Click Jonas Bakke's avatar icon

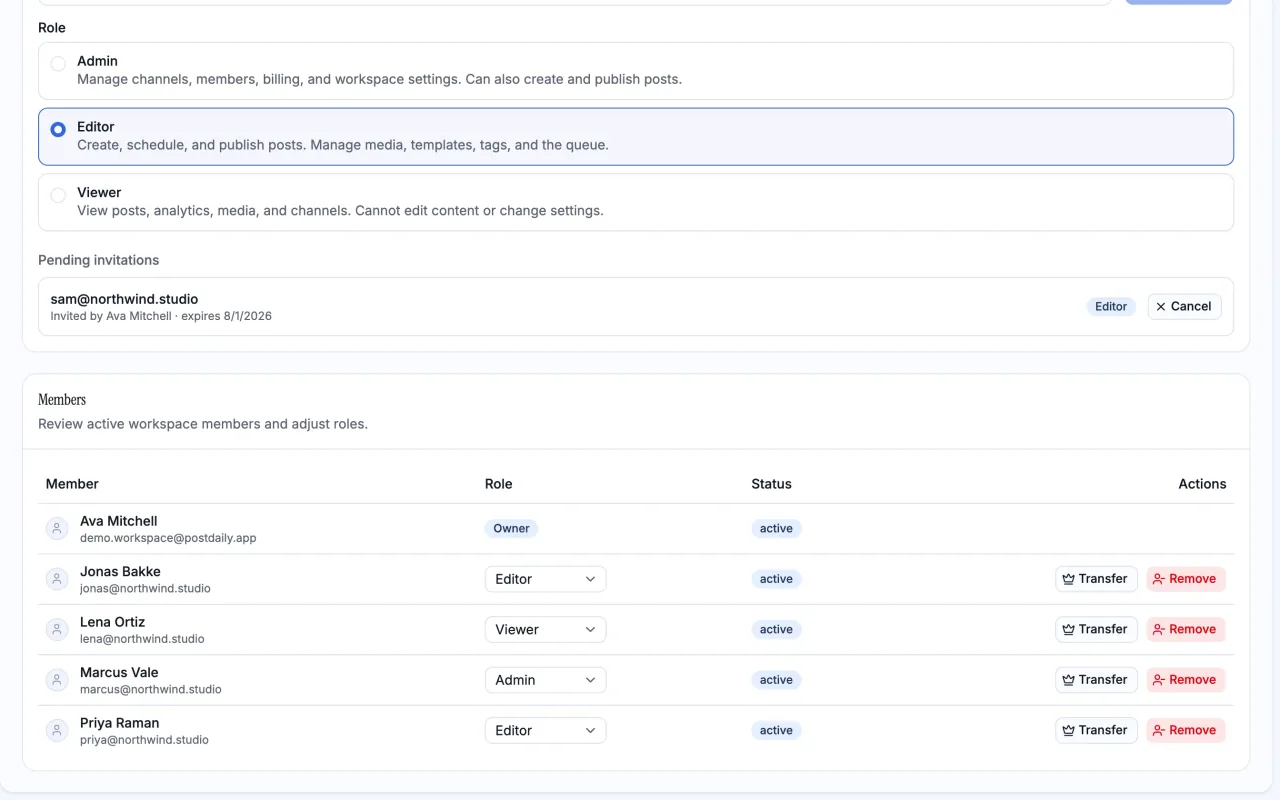click(57, 579)
